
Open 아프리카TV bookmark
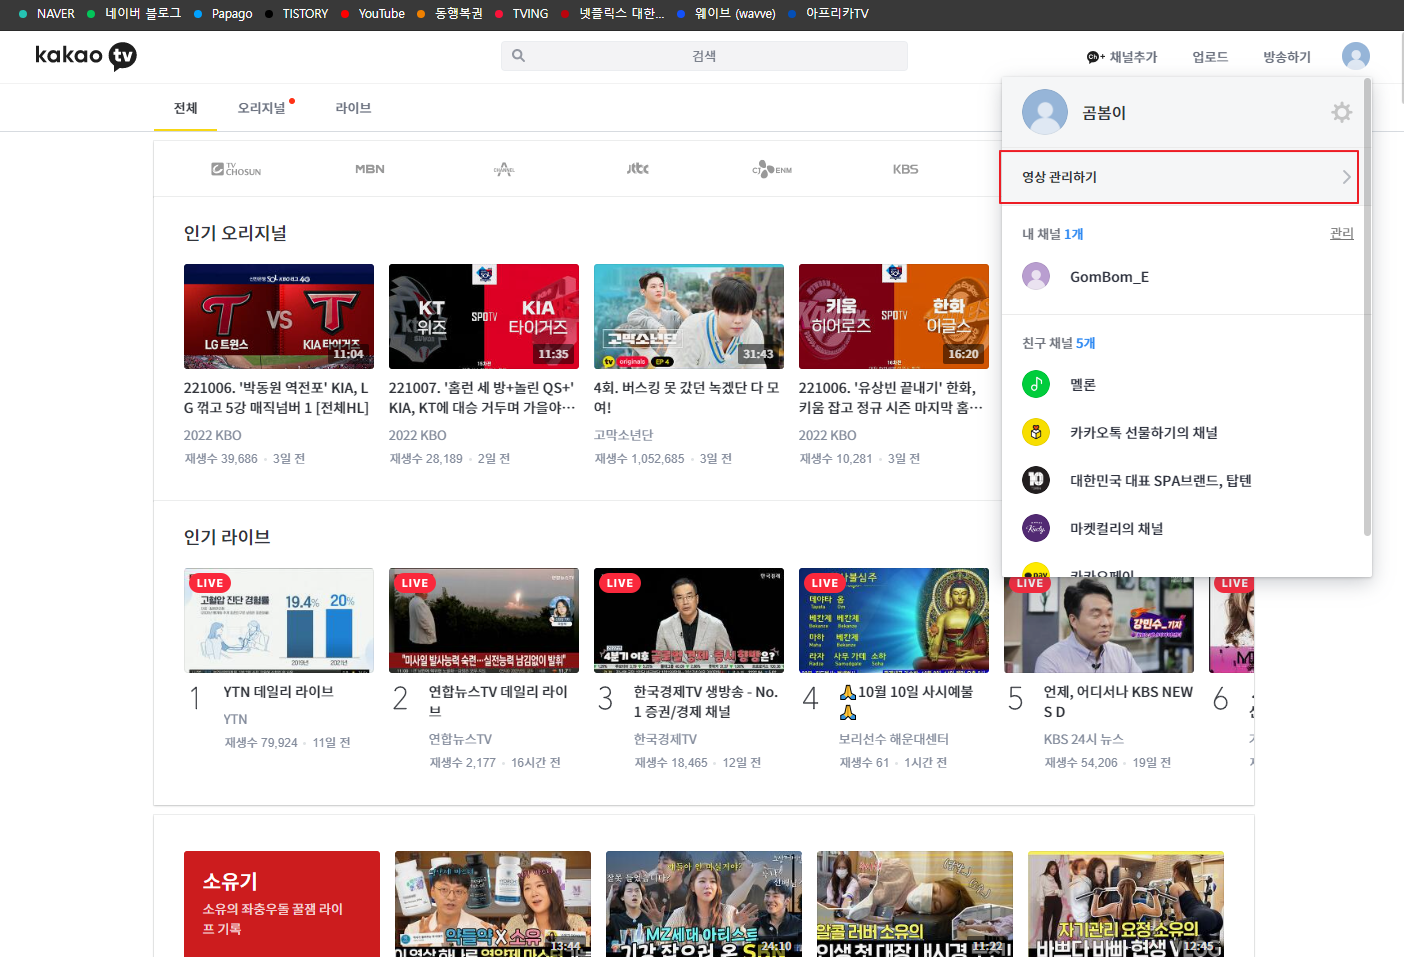pyautogui.click(x=829, y=14)
